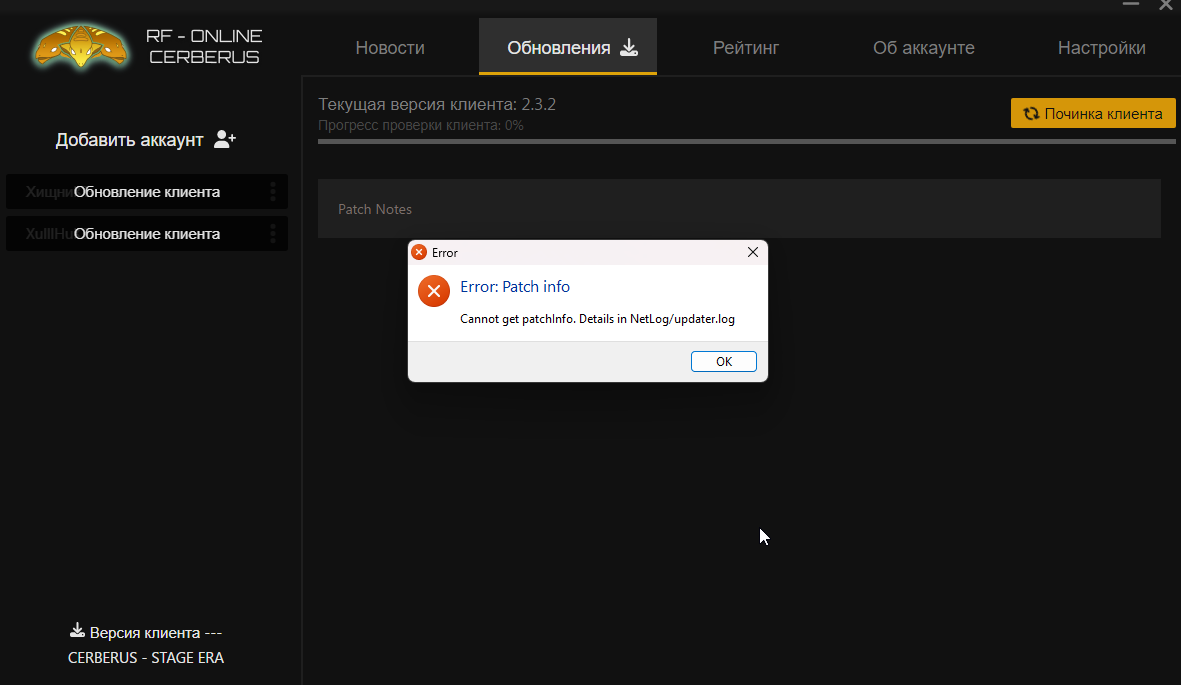Click the Починка клиента repair button

(1093, 114)
